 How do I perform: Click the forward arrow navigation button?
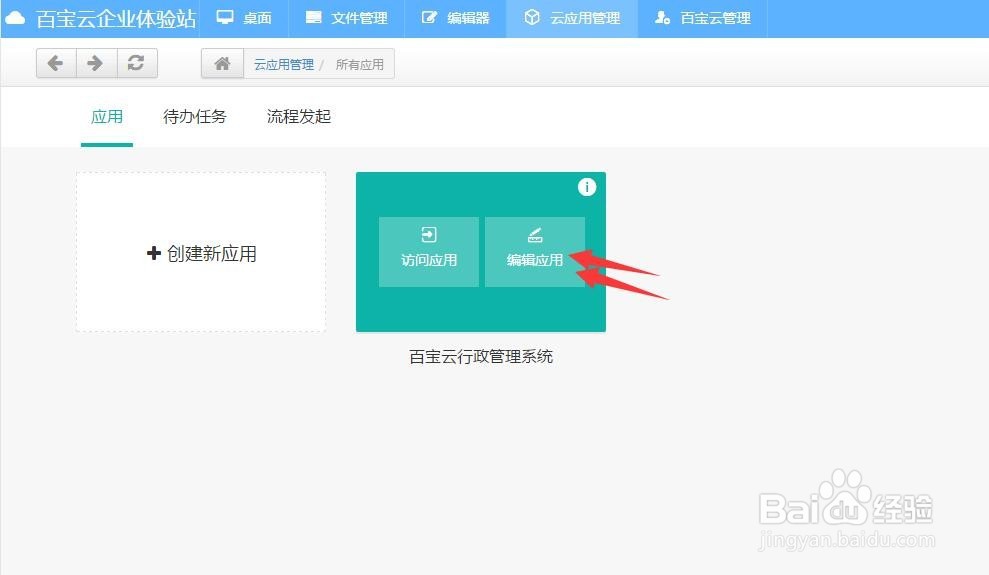96,63
